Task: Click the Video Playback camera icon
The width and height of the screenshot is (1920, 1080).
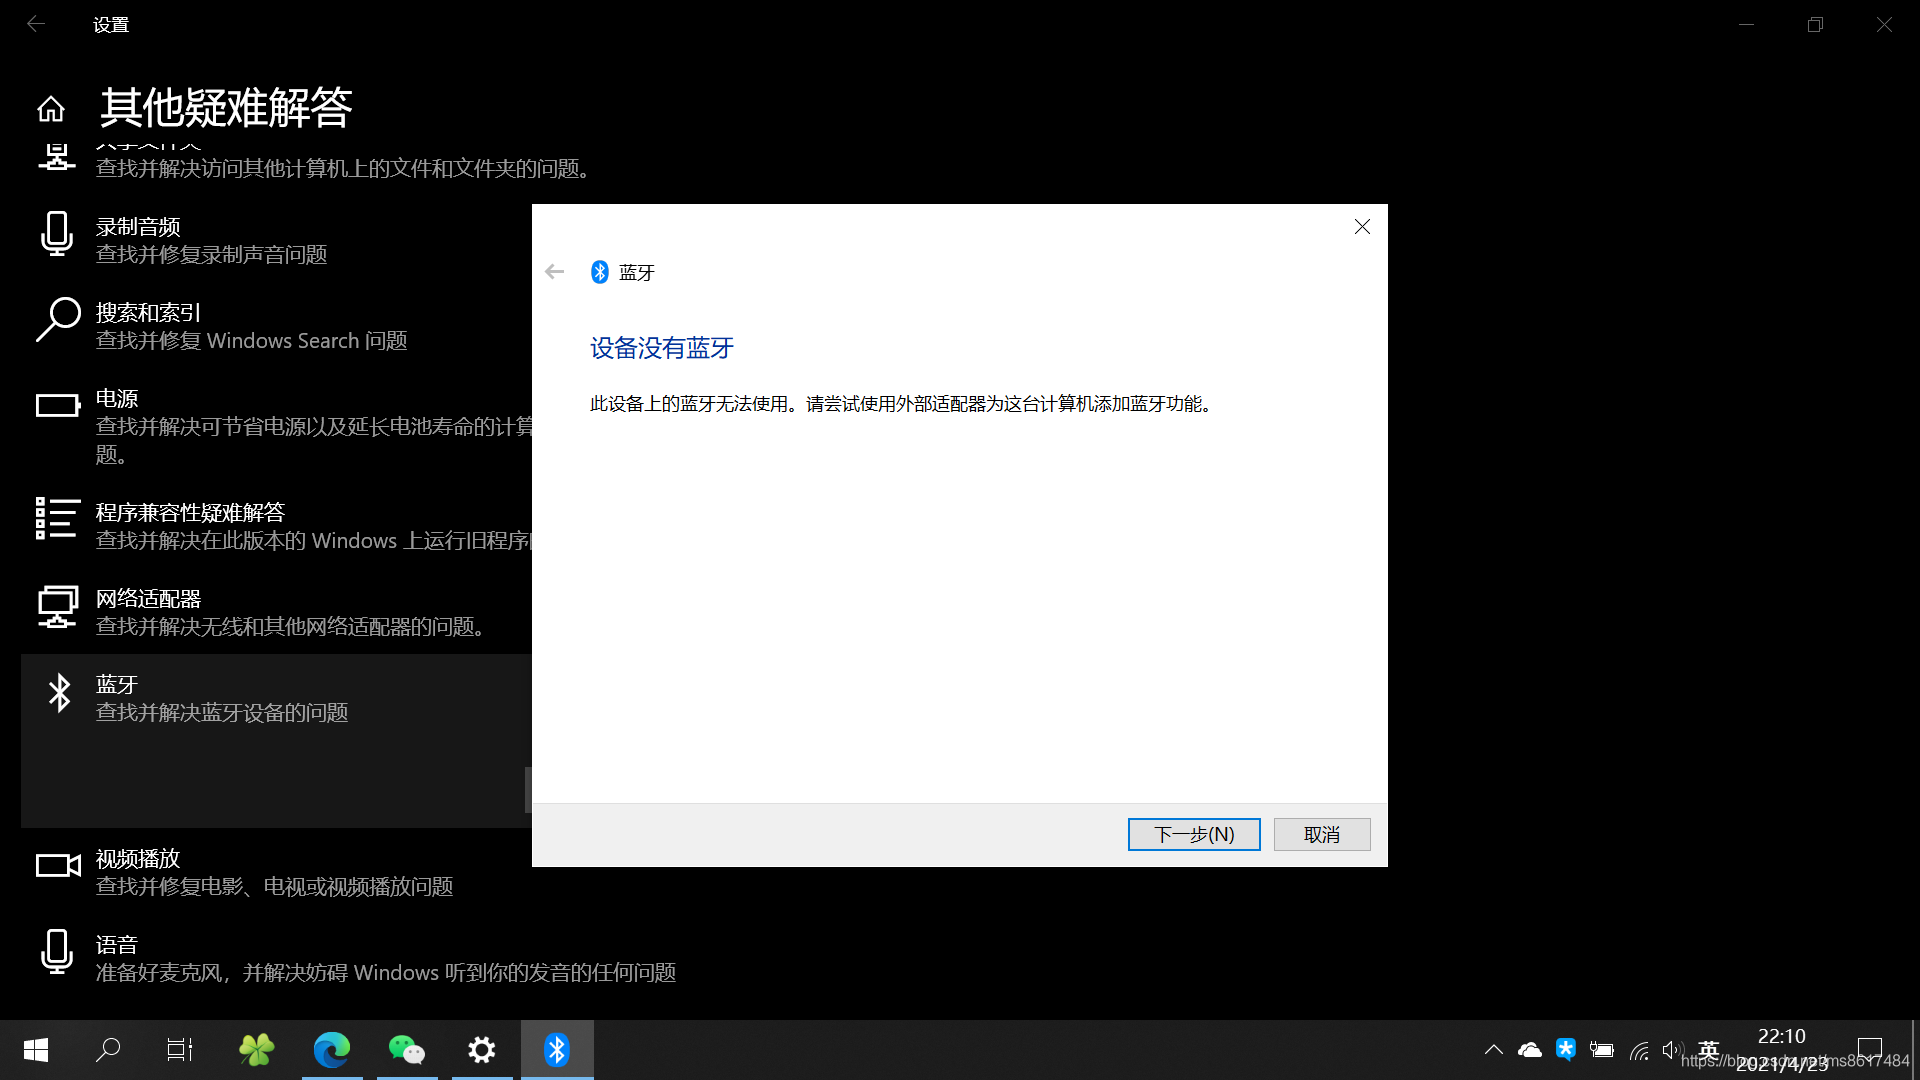Action: (58, 866)
